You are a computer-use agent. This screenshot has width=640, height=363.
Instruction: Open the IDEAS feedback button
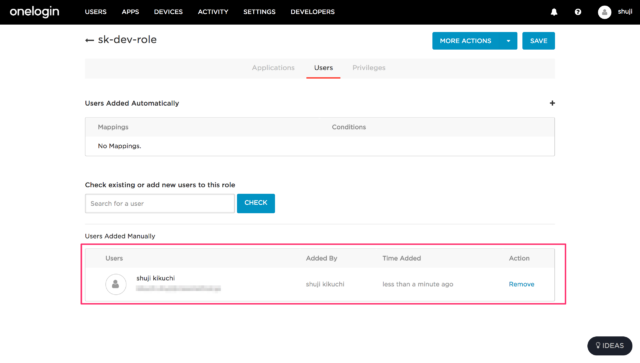[x=610, y=345]
